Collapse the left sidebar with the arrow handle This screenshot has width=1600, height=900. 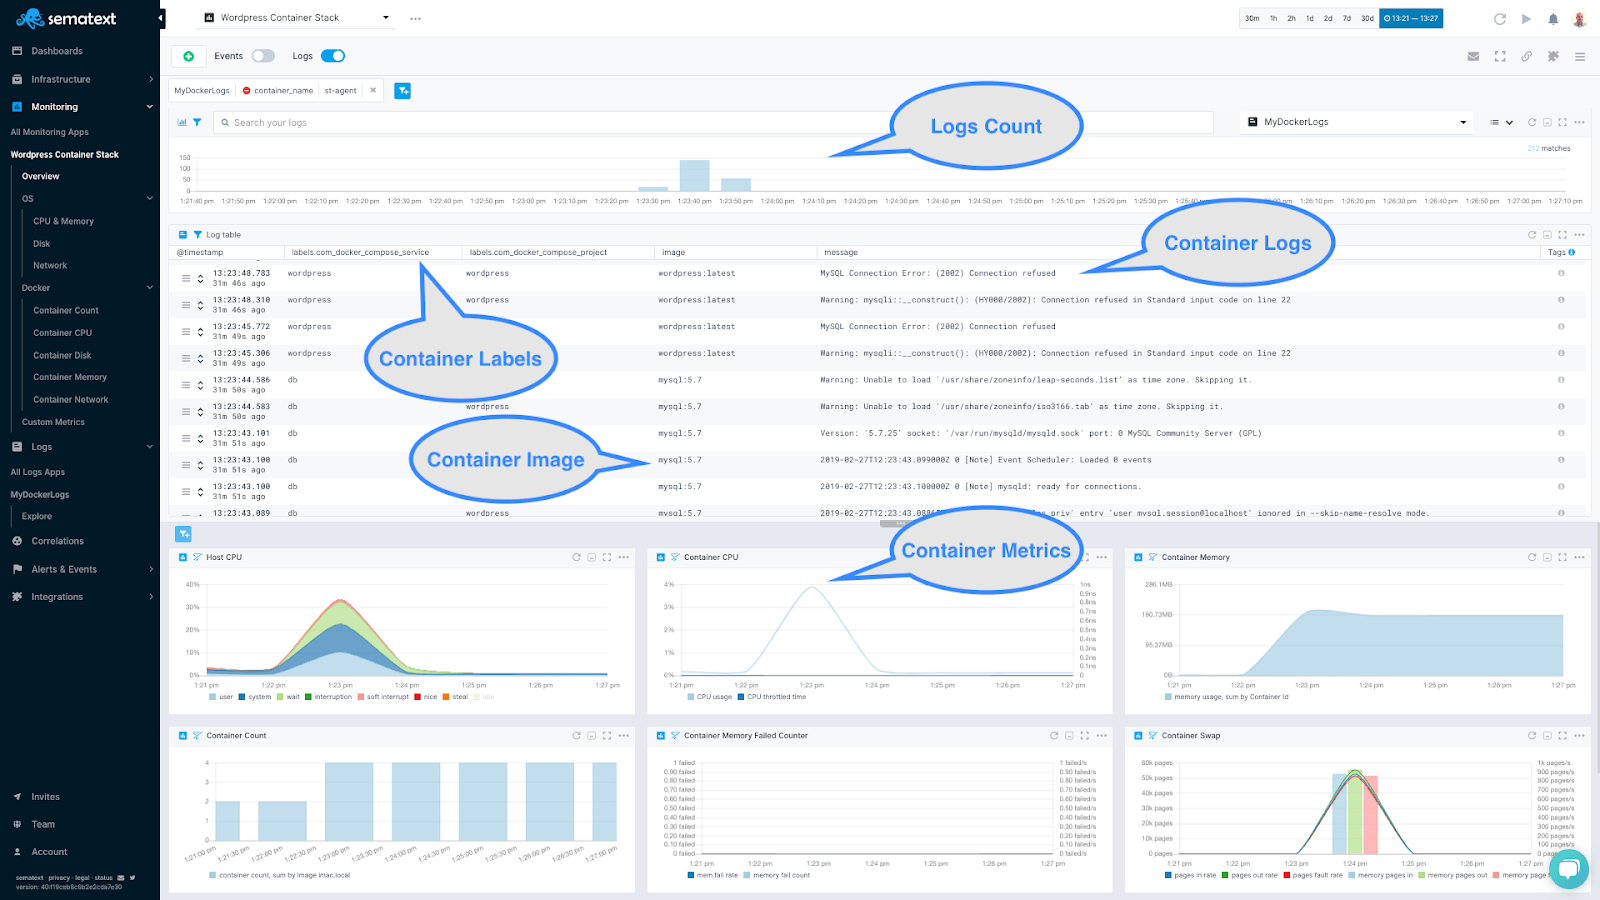tap(161, 18)
